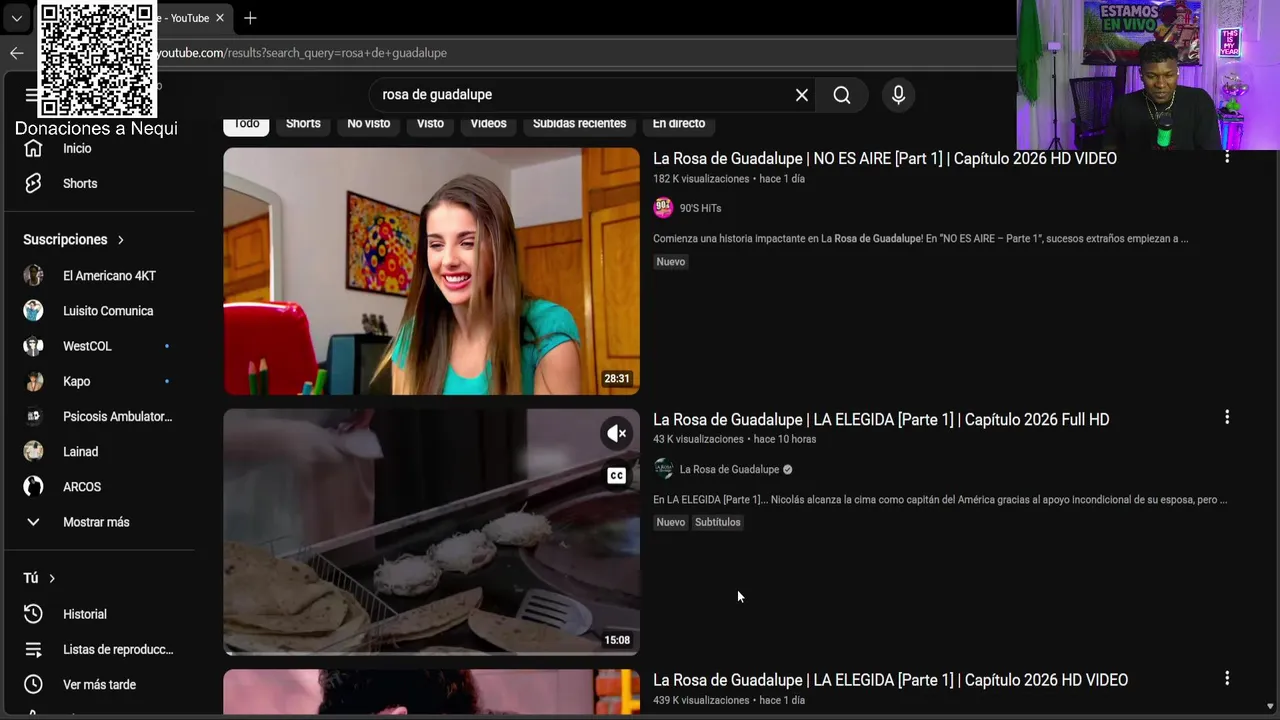The image size is (1280, 720).
Task: Open Ver más tarde in the sidebar
Action: (x=99, y=685)
